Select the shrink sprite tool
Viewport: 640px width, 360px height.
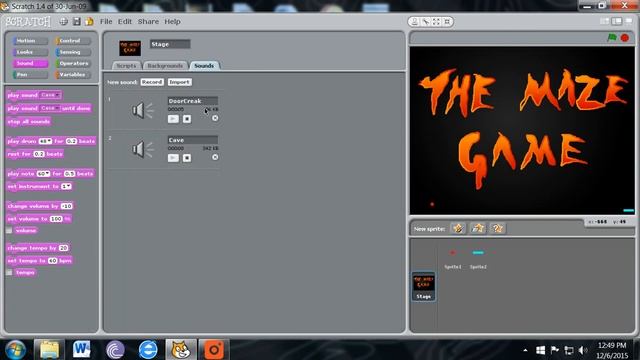point(447,22)
